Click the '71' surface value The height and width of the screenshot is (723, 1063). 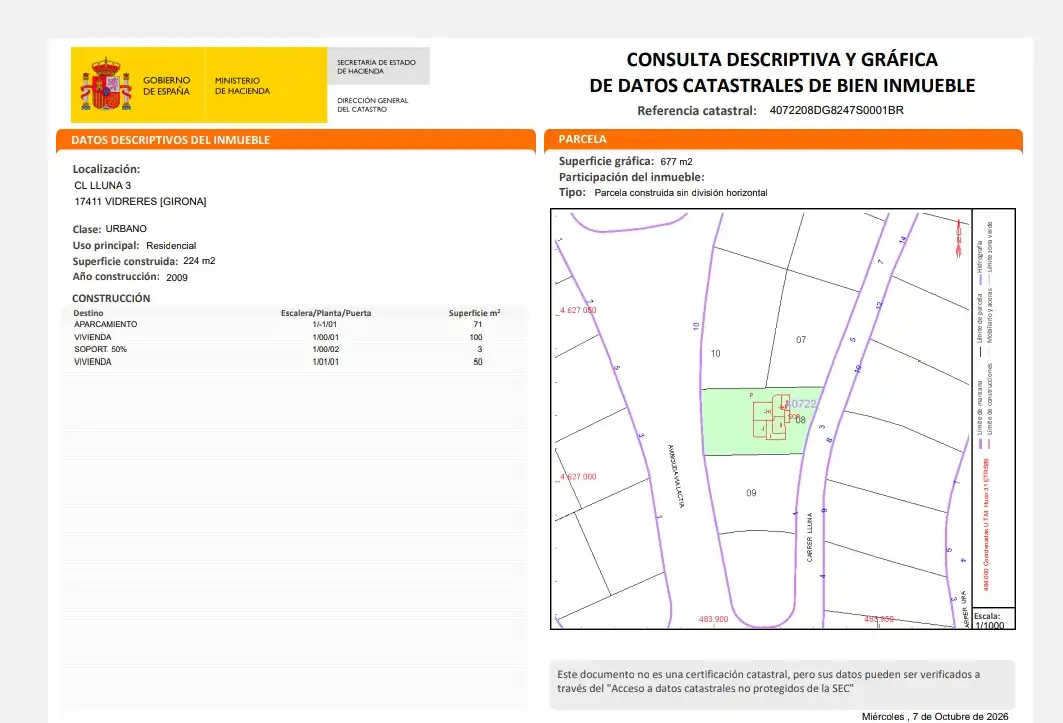478,324
